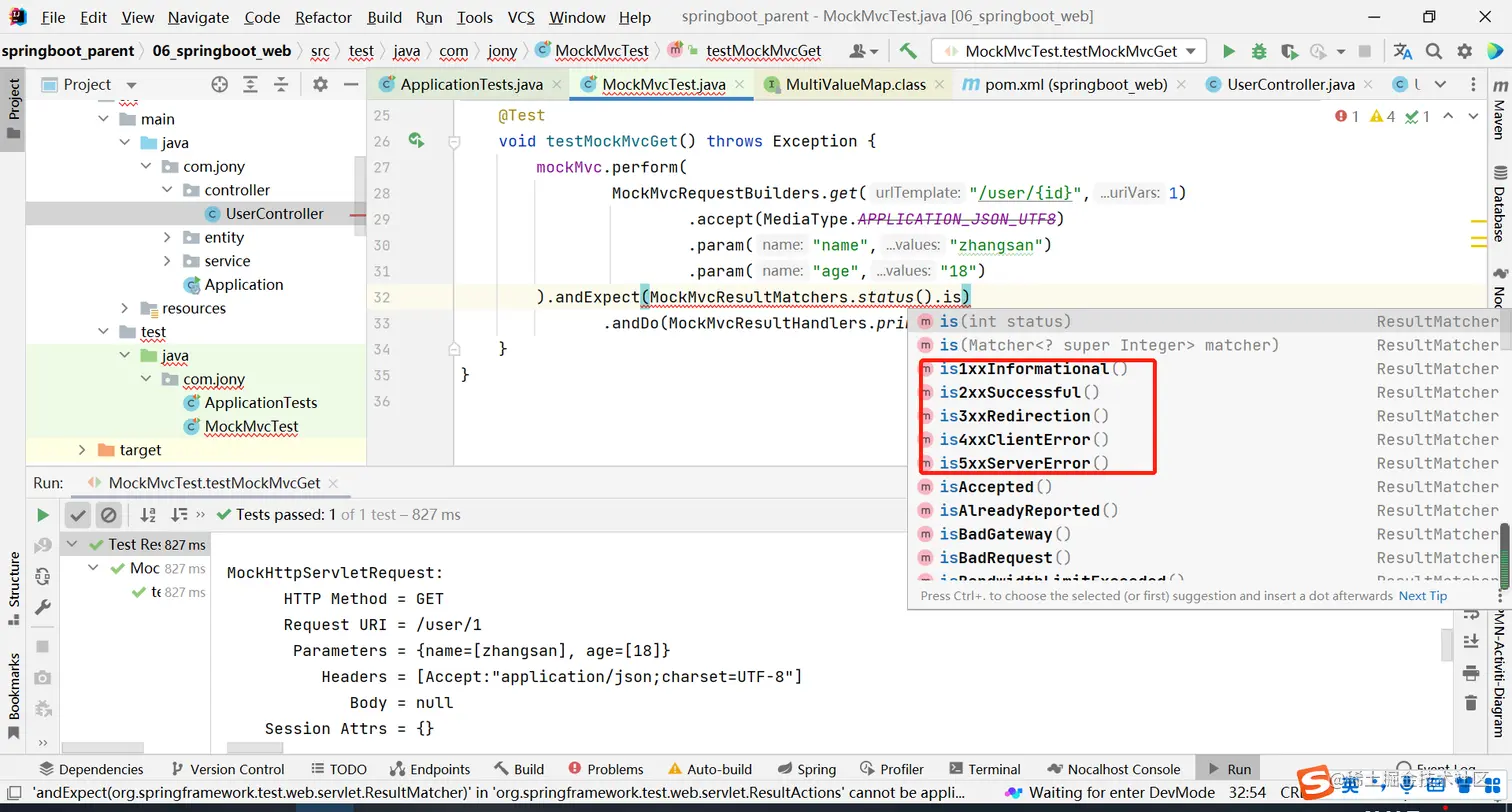Switch to pom.xml (springboot_web) tab
The height and width of the screenshot is (812, 1512).
point(1076,85)
